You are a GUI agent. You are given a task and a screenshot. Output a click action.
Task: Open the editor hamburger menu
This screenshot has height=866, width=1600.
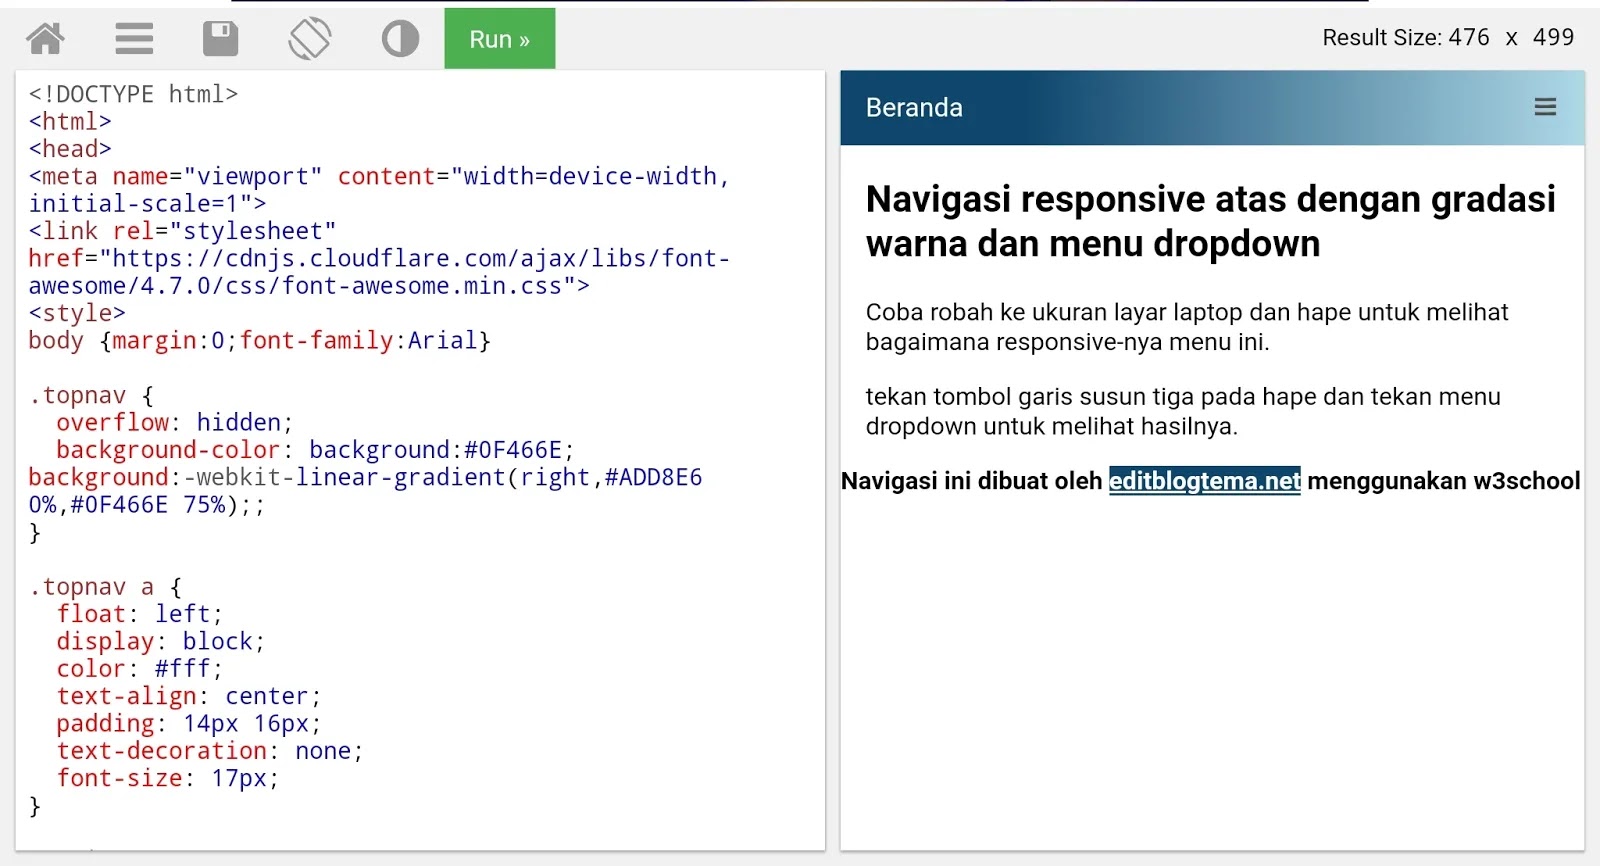click(134, 39)
